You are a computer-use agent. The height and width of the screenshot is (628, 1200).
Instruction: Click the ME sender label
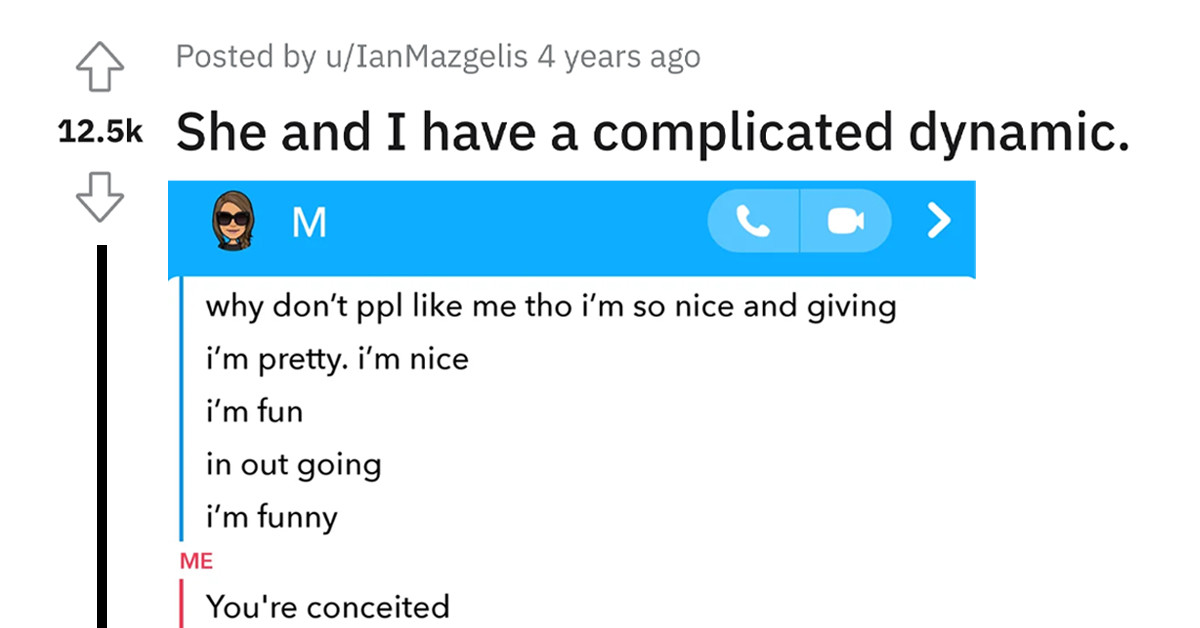pyautogui.click(x=196, y=561)
